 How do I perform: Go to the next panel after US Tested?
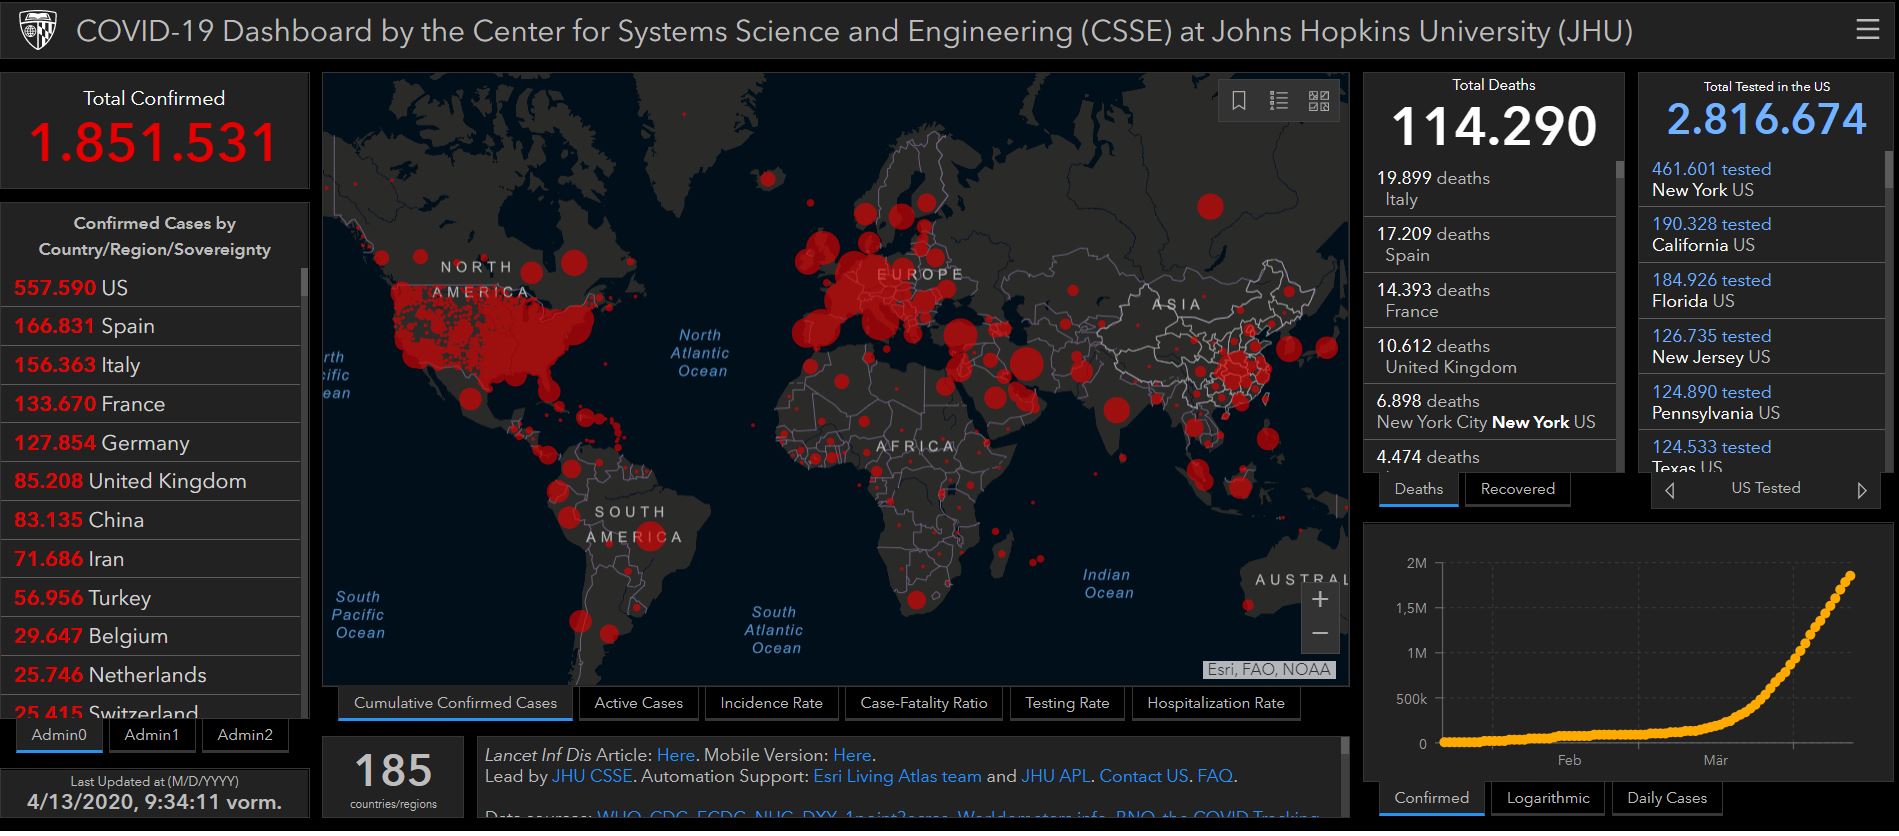(x=1861, y=490)
